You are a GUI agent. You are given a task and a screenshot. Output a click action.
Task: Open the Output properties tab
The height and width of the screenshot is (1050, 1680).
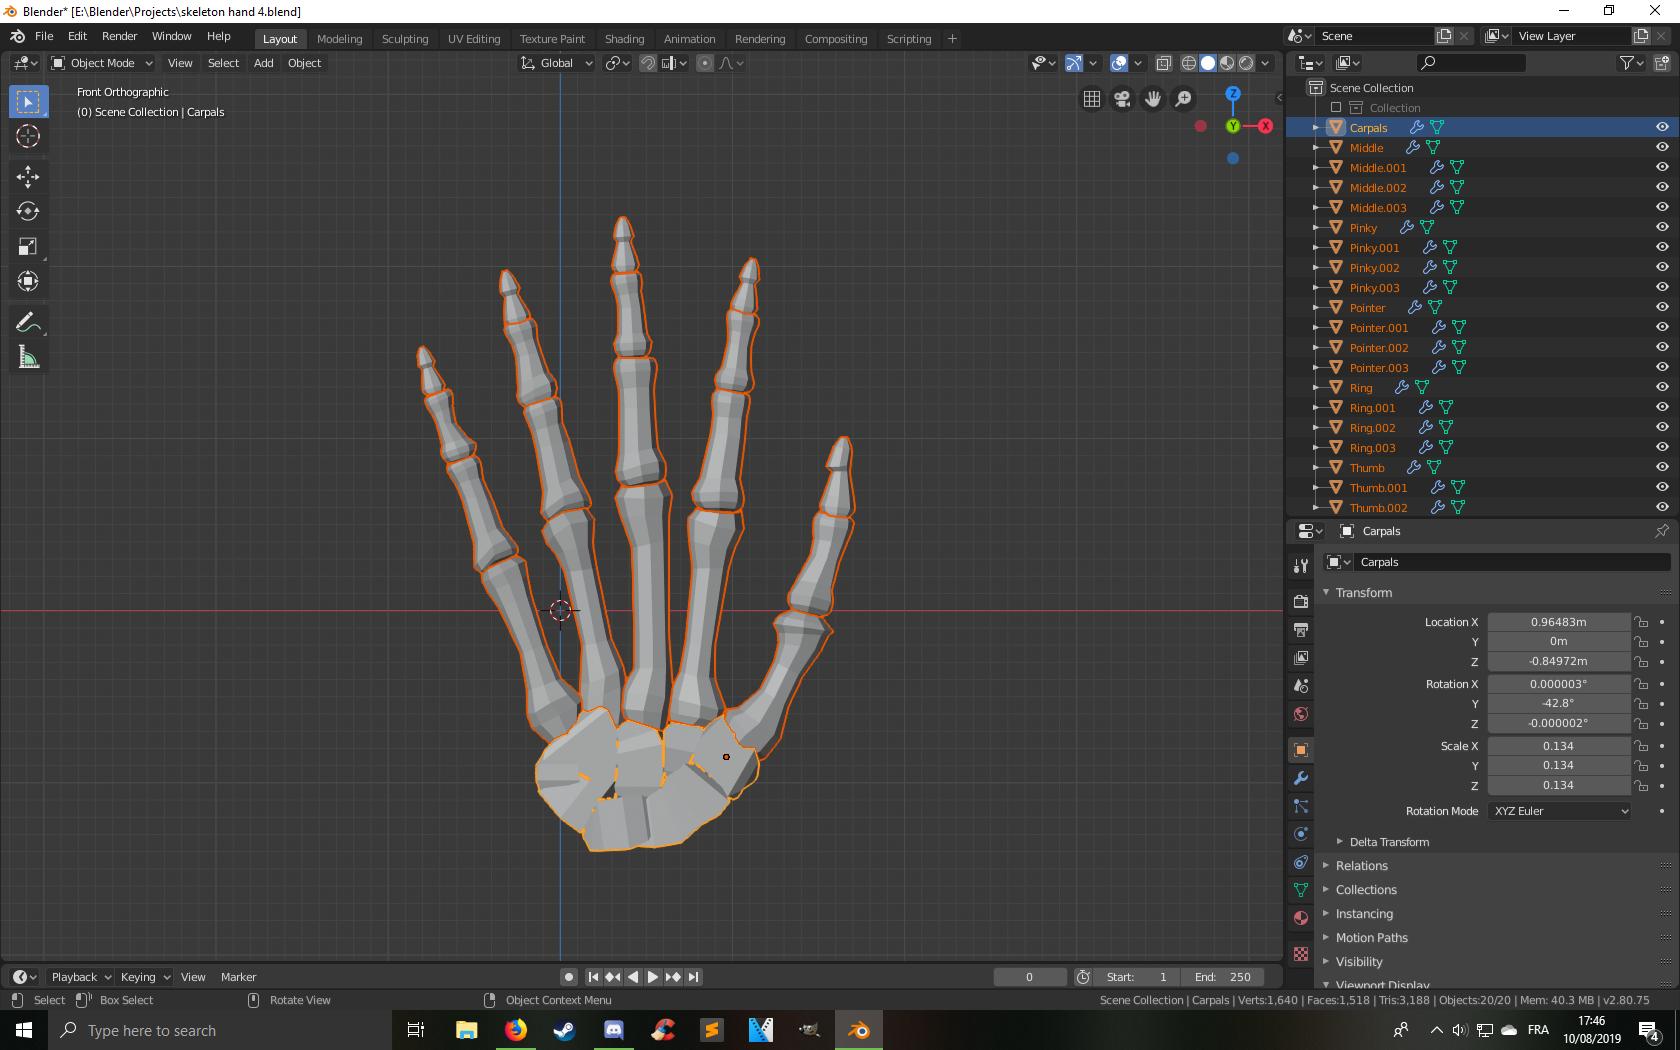pos(1301,630)
